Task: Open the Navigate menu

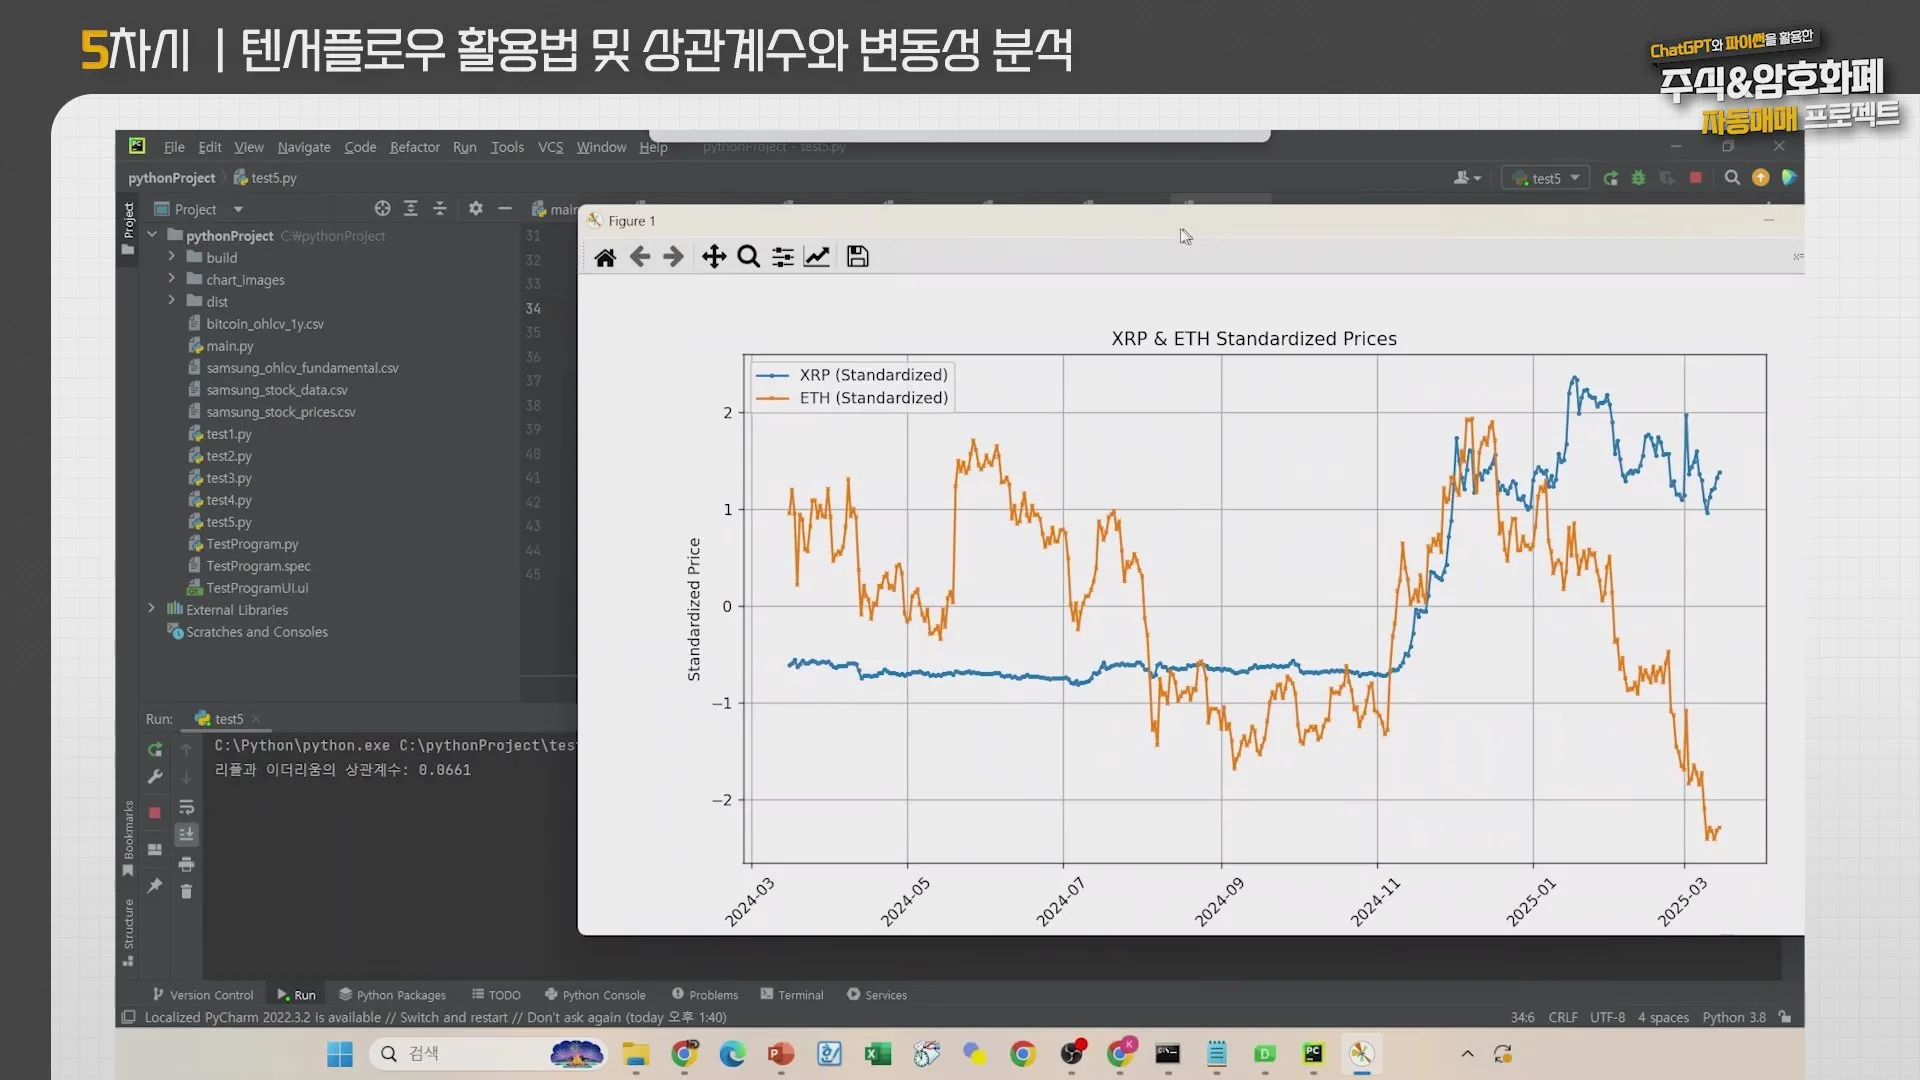Action: click(304, 147)
